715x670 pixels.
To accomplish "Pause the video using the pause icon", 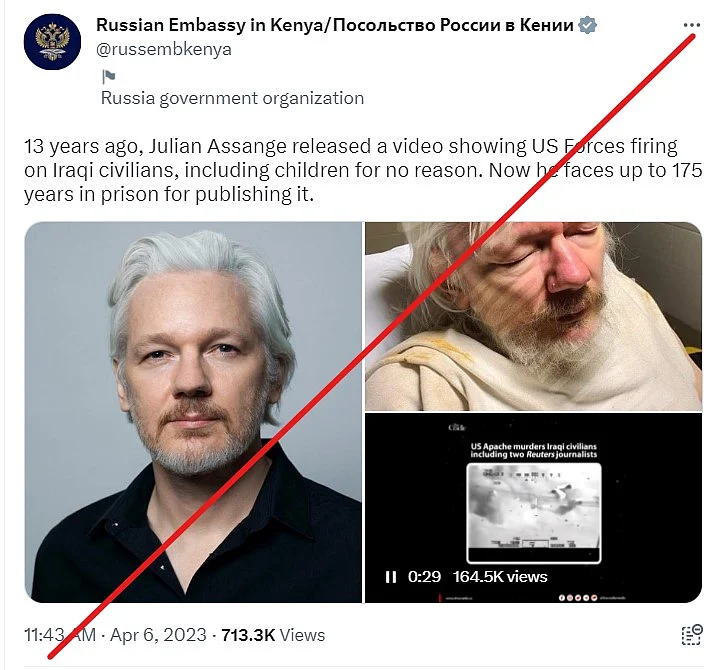I will 391,577.
